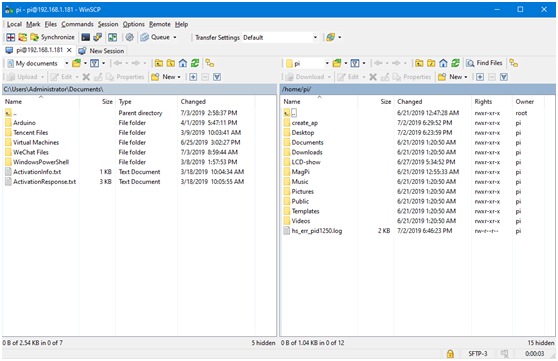Open the My documents drive dropdown

67,63
